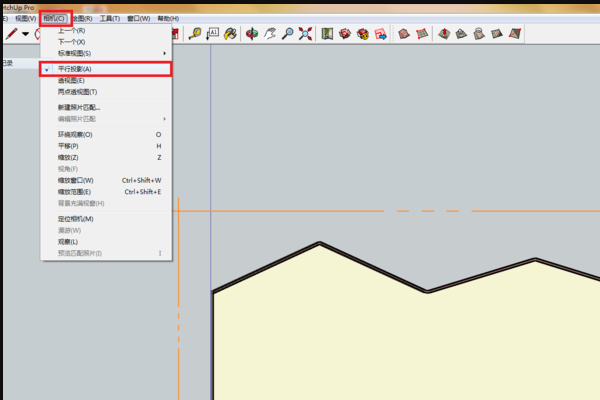
Task: Select the Drape sandbox tool
Action: (479, 34)
